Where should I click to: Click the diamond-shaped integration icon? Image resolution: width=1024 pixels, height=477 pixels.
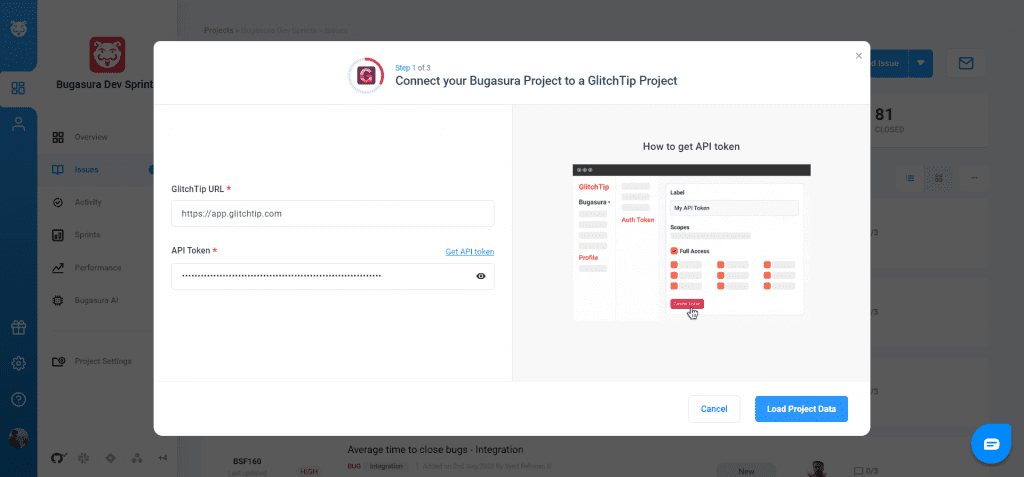[110, 459]
